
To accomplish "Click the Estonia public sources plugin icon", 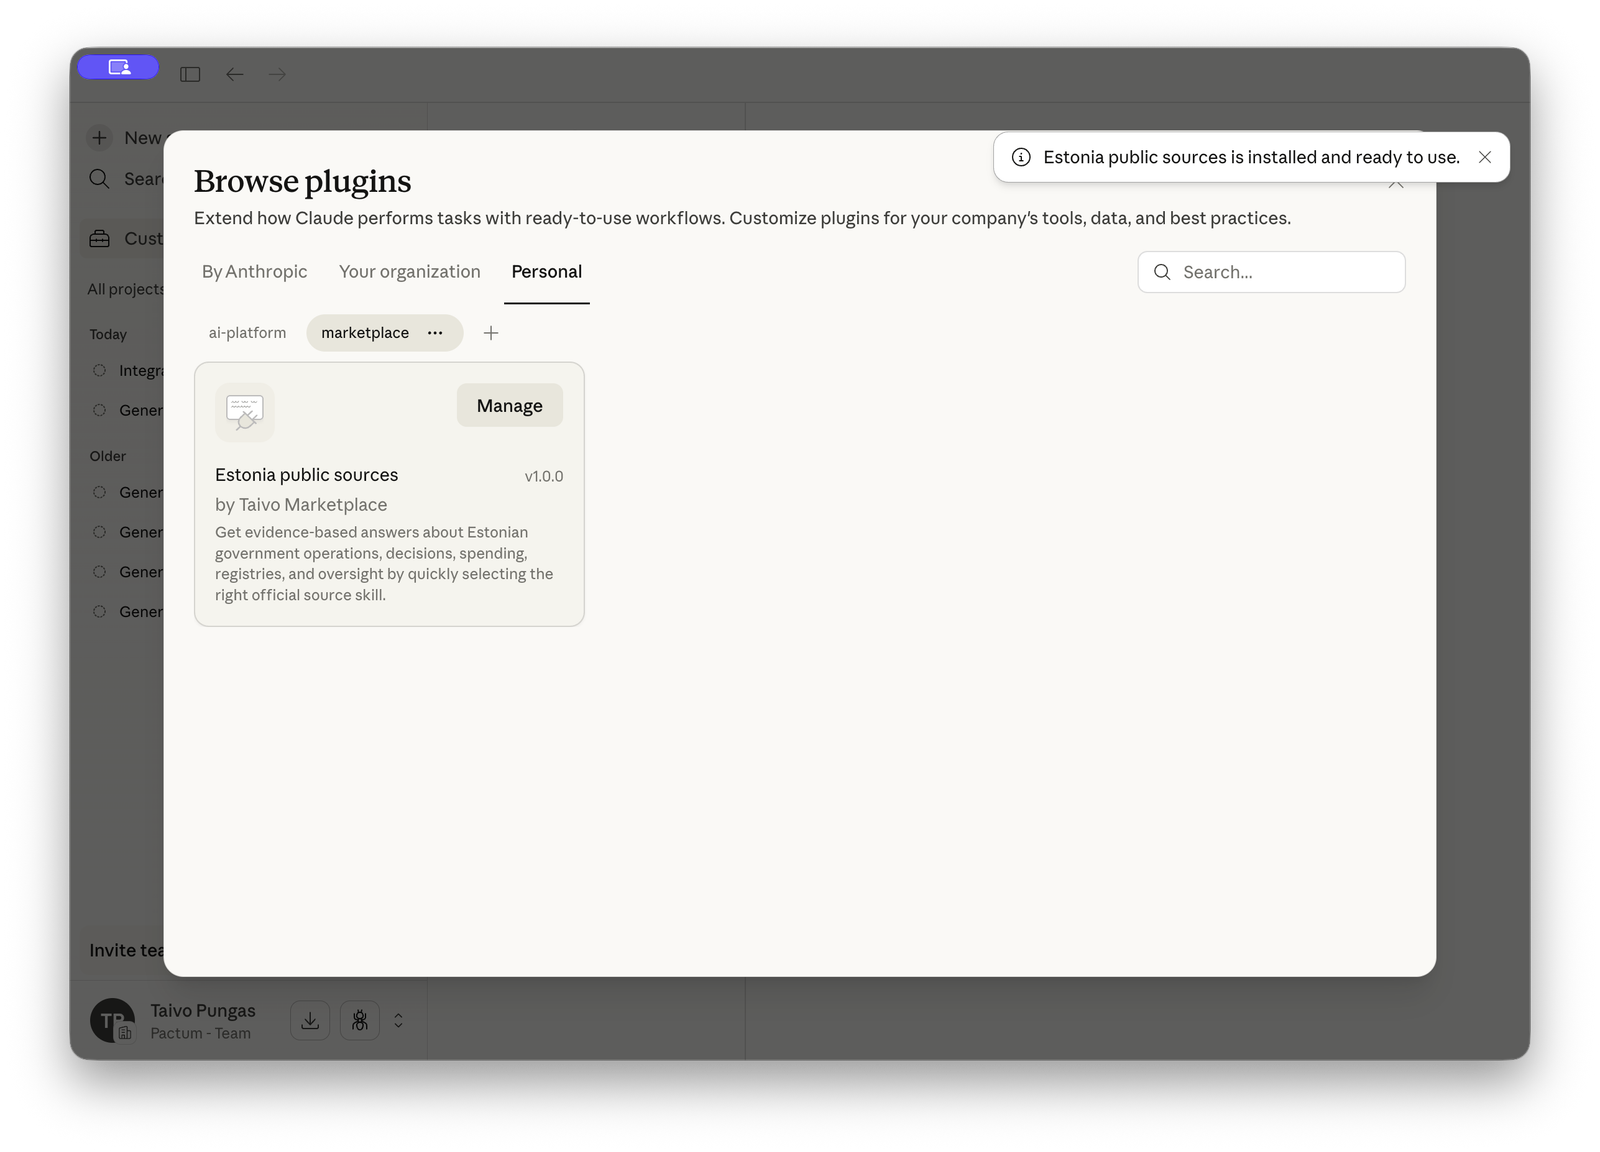I will pos(244,412).
